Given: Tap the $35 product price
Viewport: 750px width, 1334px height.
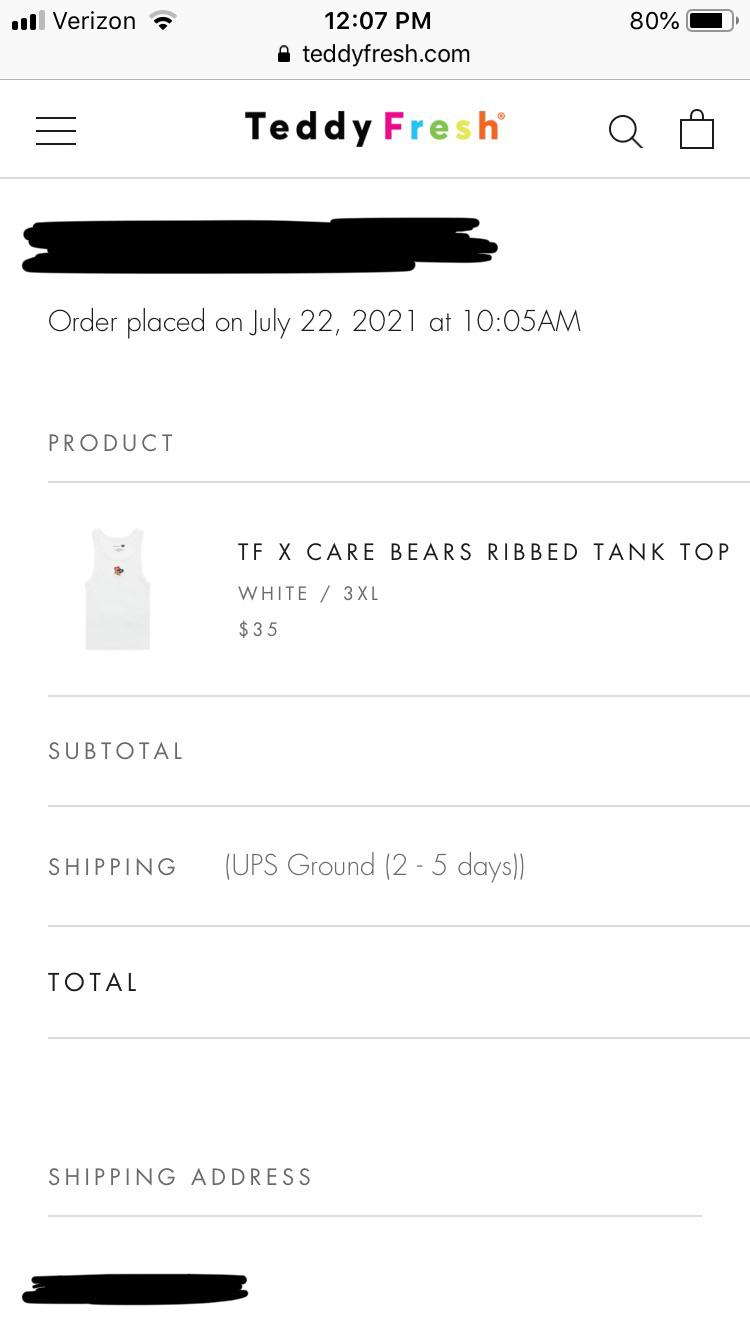Looking at the screenshot, I should [258, 629].
